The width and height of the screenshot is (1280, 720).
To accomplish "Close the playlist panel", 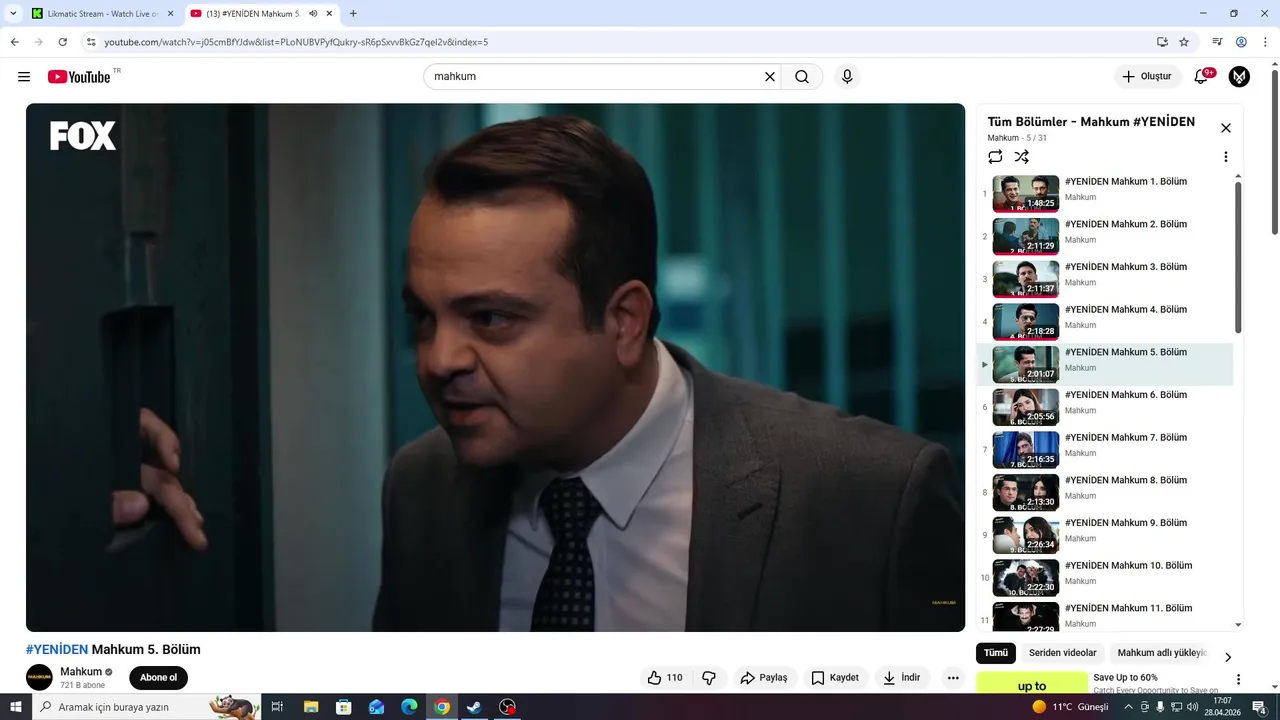I will click(1226, 128).
